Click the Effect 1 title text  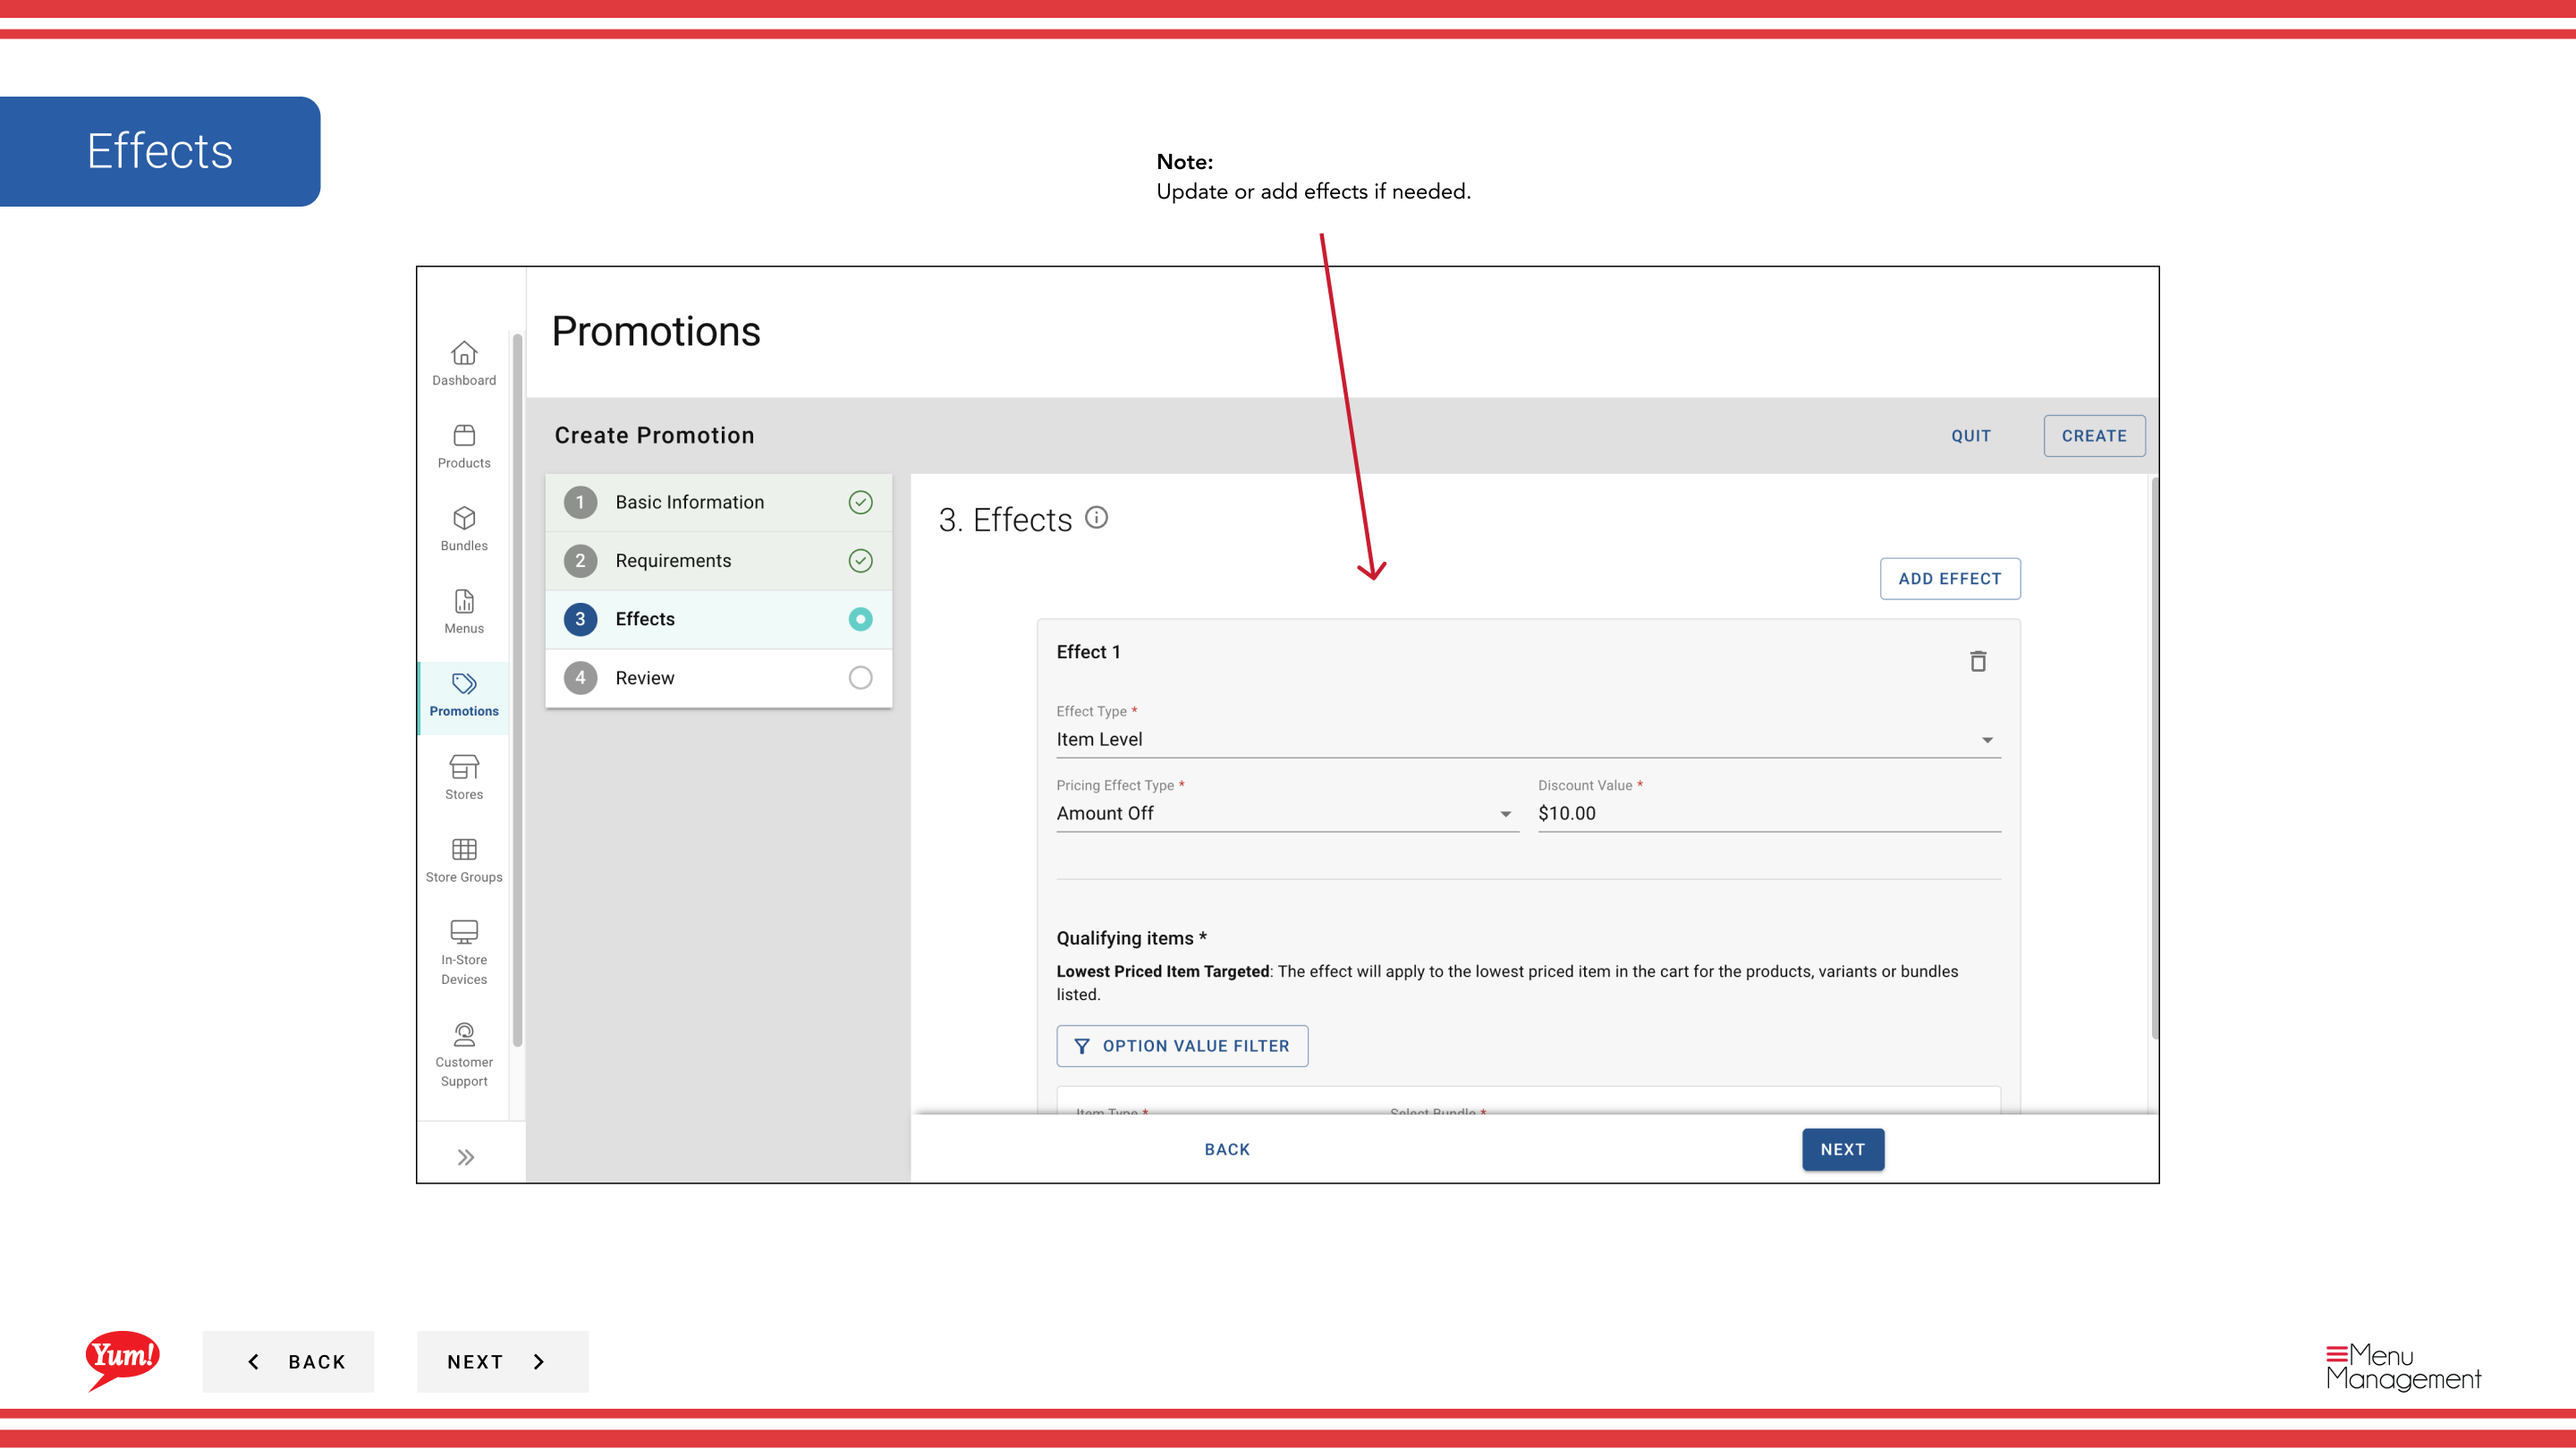click(x=1088, y=652)
